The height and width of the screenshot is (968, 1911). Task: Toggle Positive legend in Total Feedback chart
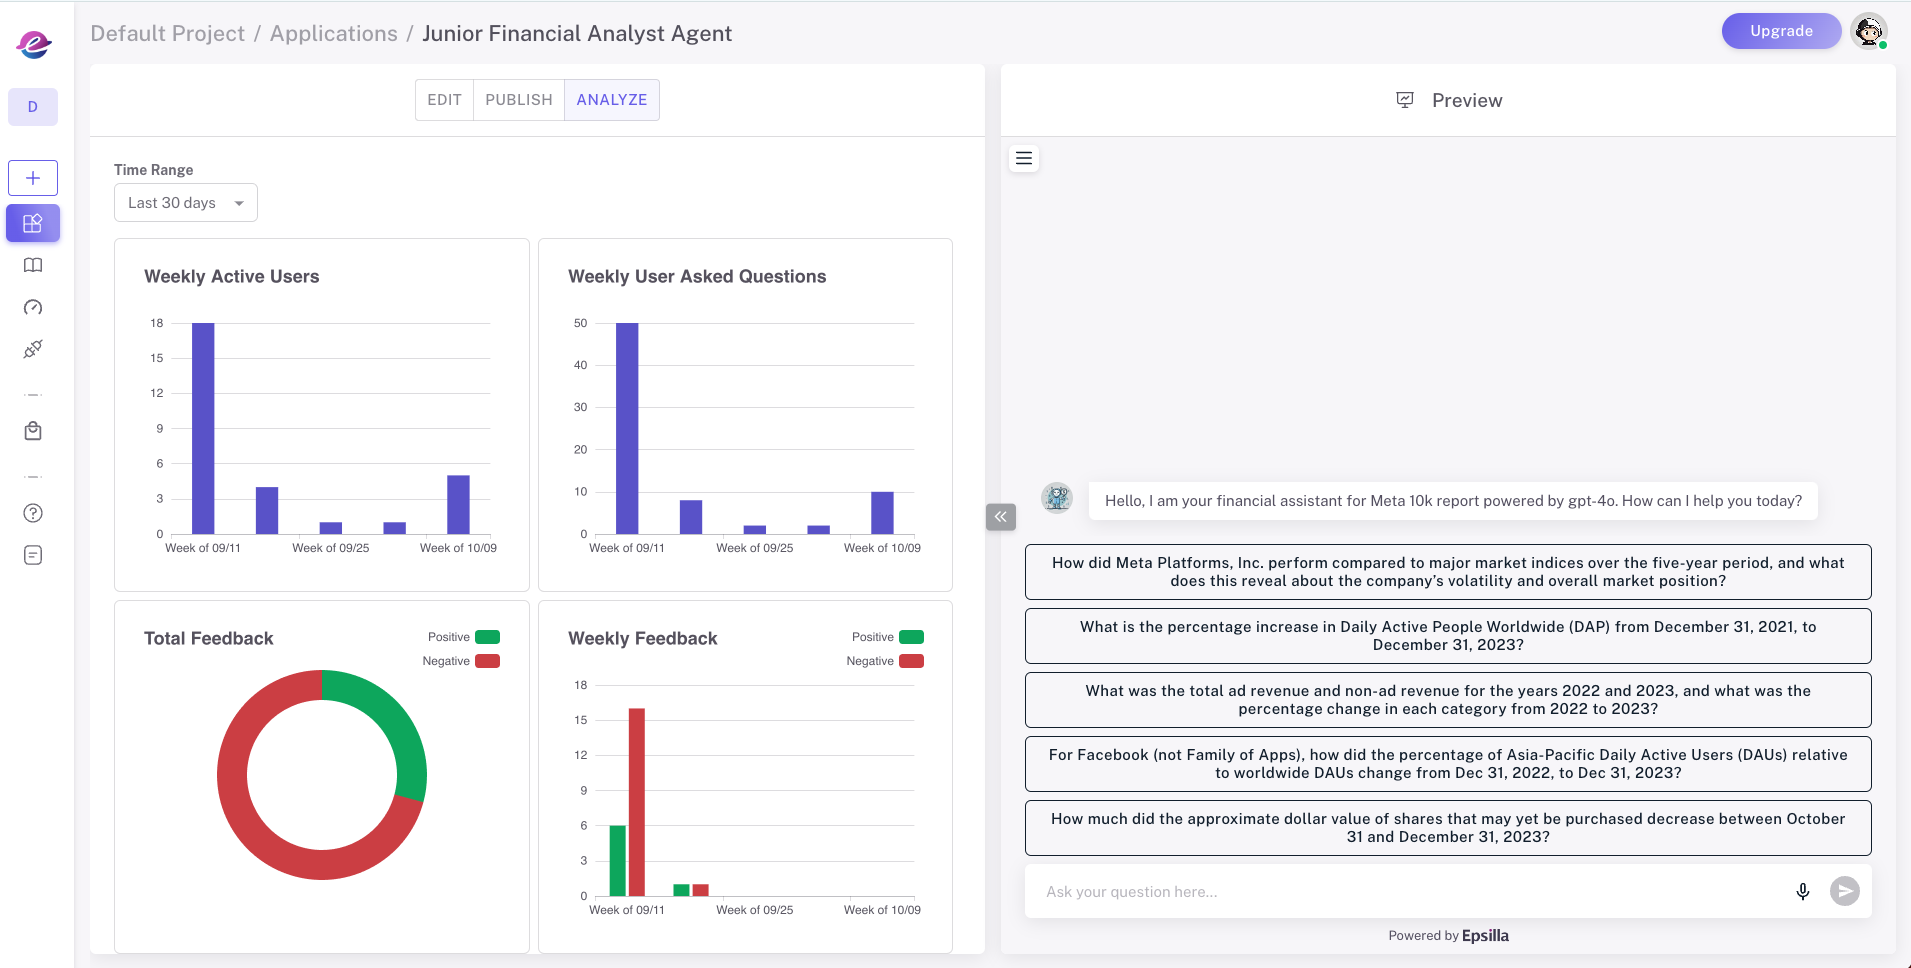[x=463, y=637]
